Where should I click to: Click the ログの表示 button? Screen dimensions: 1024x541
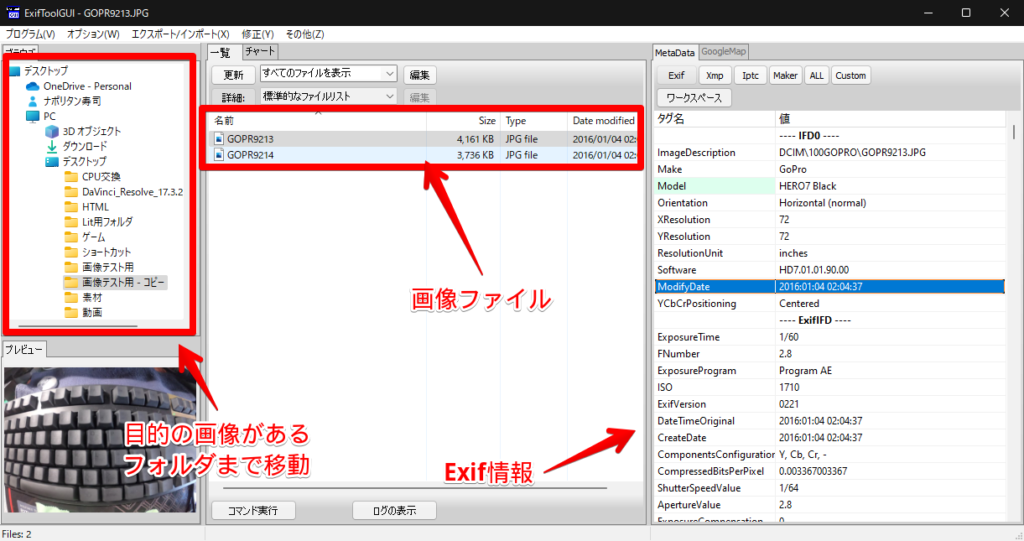coord(394,510)
